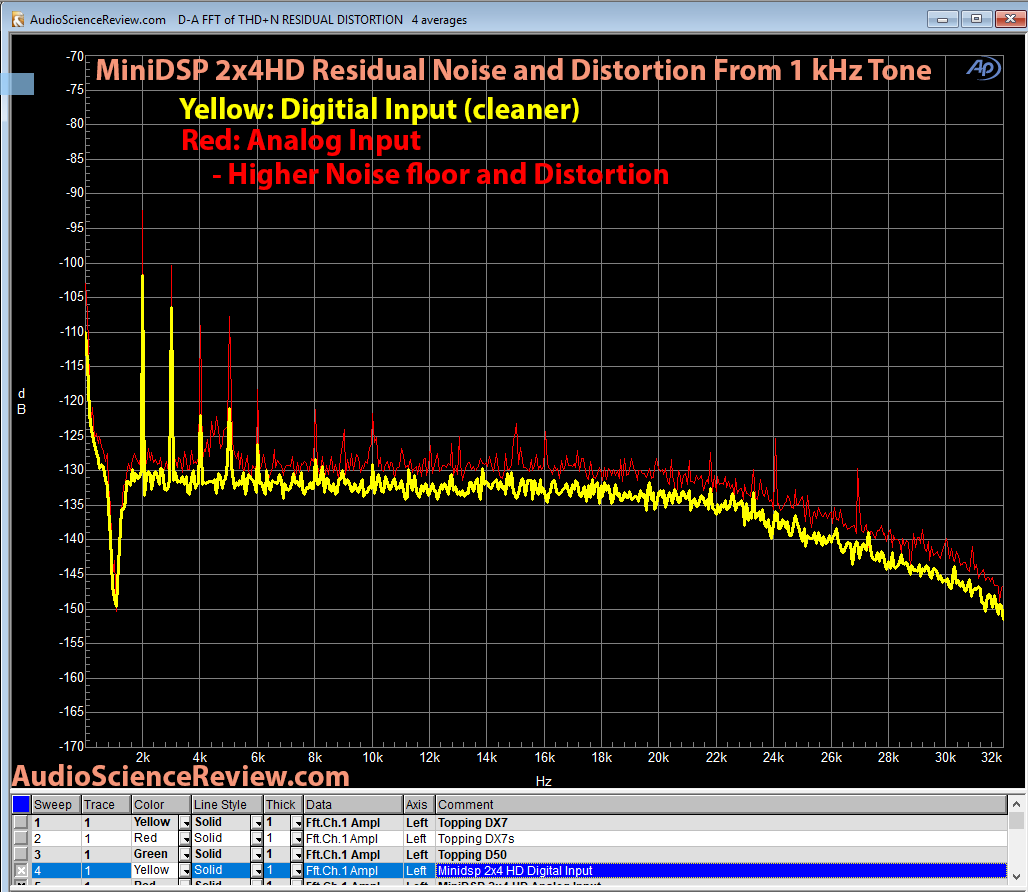
Task: Open the Color dropdown for Topping DX7s
Action: [186, 838]
